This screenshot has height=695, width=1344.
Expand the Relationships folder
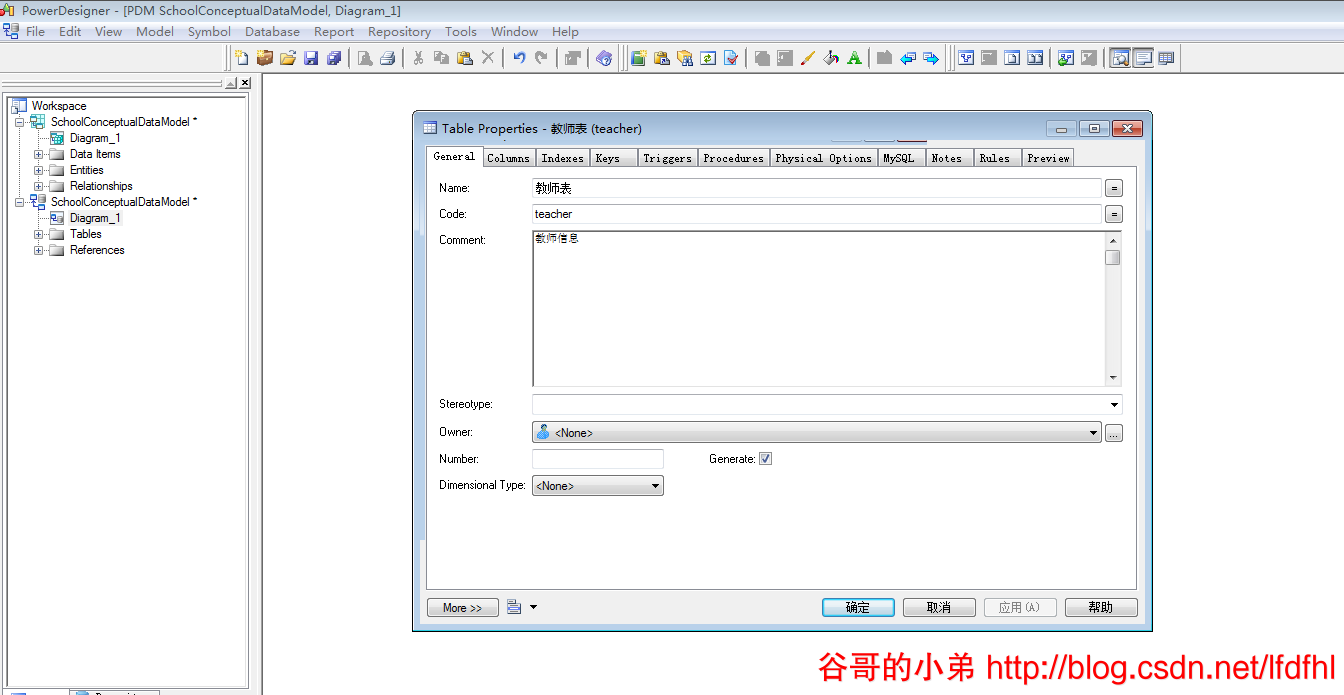(x=39, y=186)
